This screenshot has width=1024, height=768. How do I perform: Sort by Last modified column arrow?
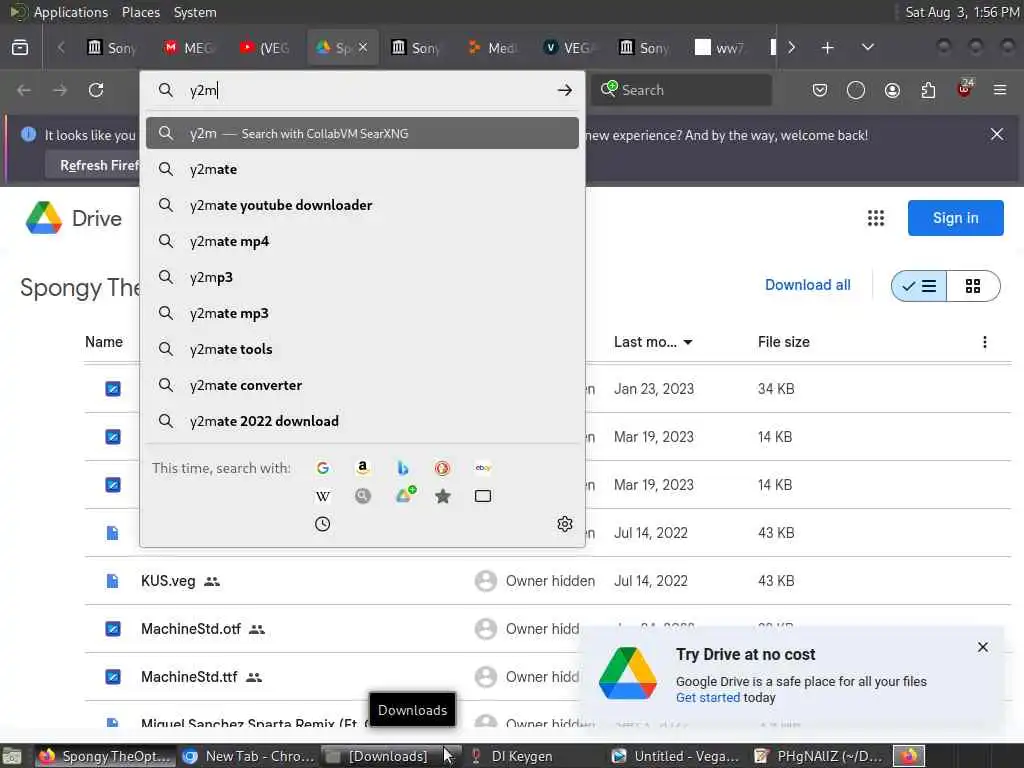[688, 342]
